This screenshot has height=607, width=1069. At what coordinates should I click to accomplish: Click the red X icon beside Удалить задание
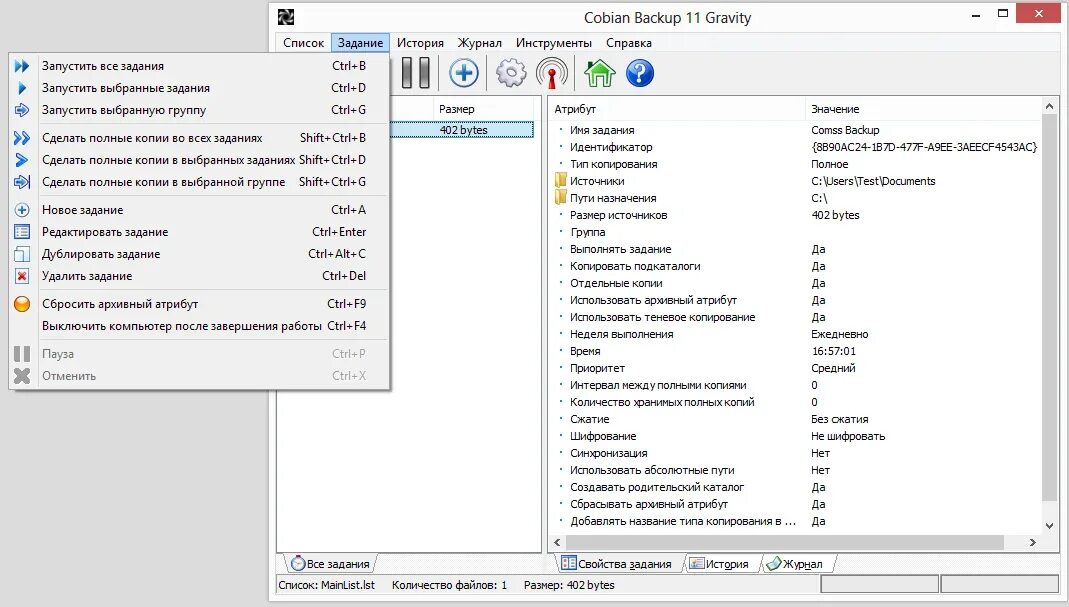click(22, 276)
